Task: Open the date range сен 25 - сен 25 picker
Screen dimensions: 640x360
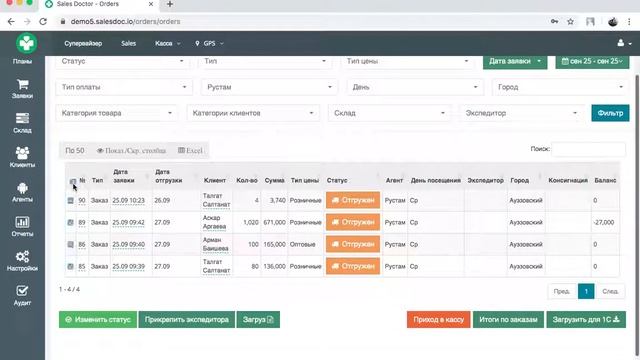Action: 592,61
